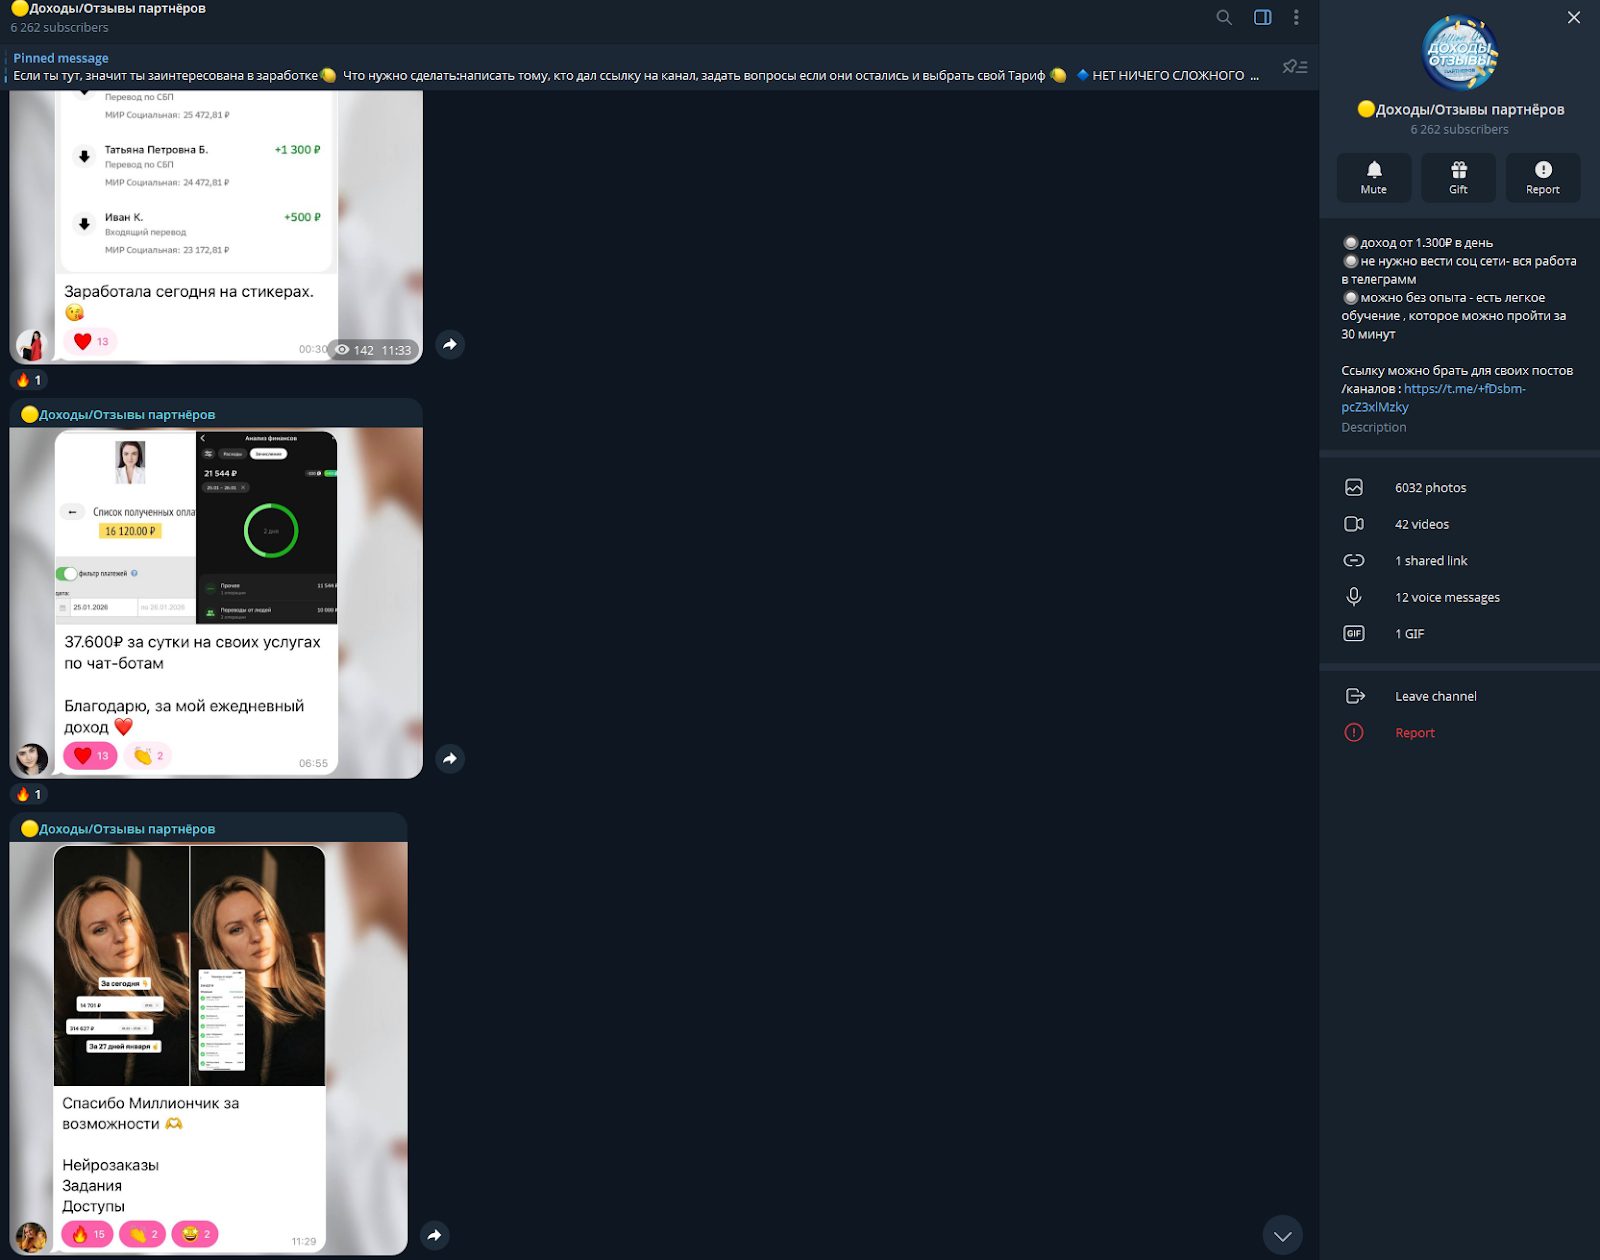1600x1260 pixels.
Task: Open the three-dot more options menu
Action: coord(1296,17)
